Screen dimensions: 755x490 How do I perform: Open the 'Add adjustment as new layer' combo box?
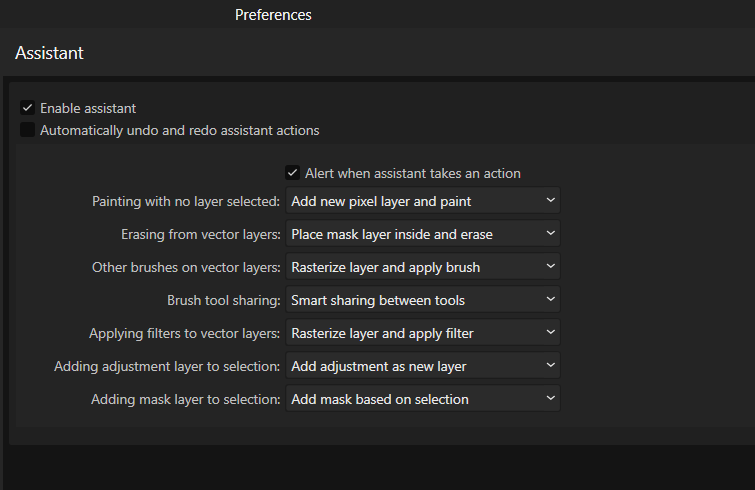[423, 366]
